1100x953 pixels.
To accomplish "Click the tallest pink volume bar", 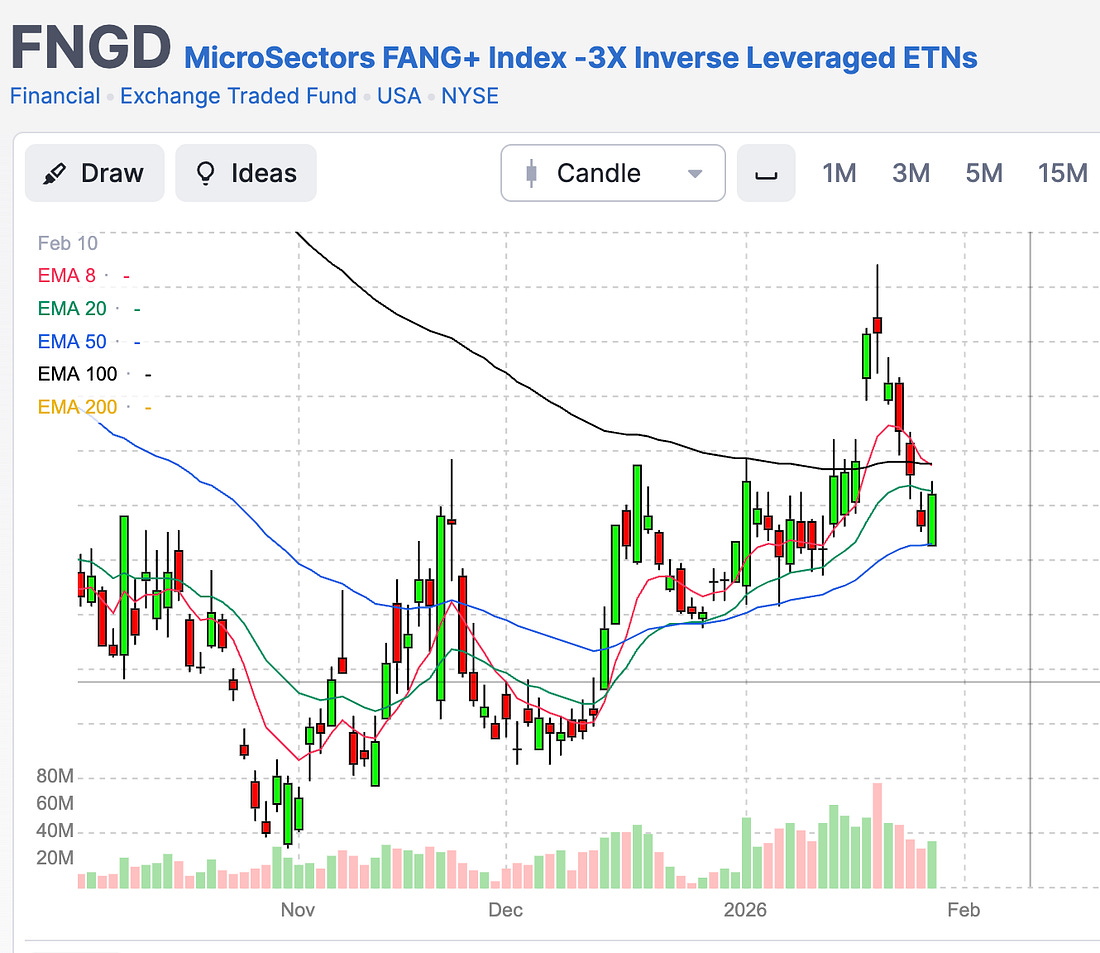I will click(877, 836).
